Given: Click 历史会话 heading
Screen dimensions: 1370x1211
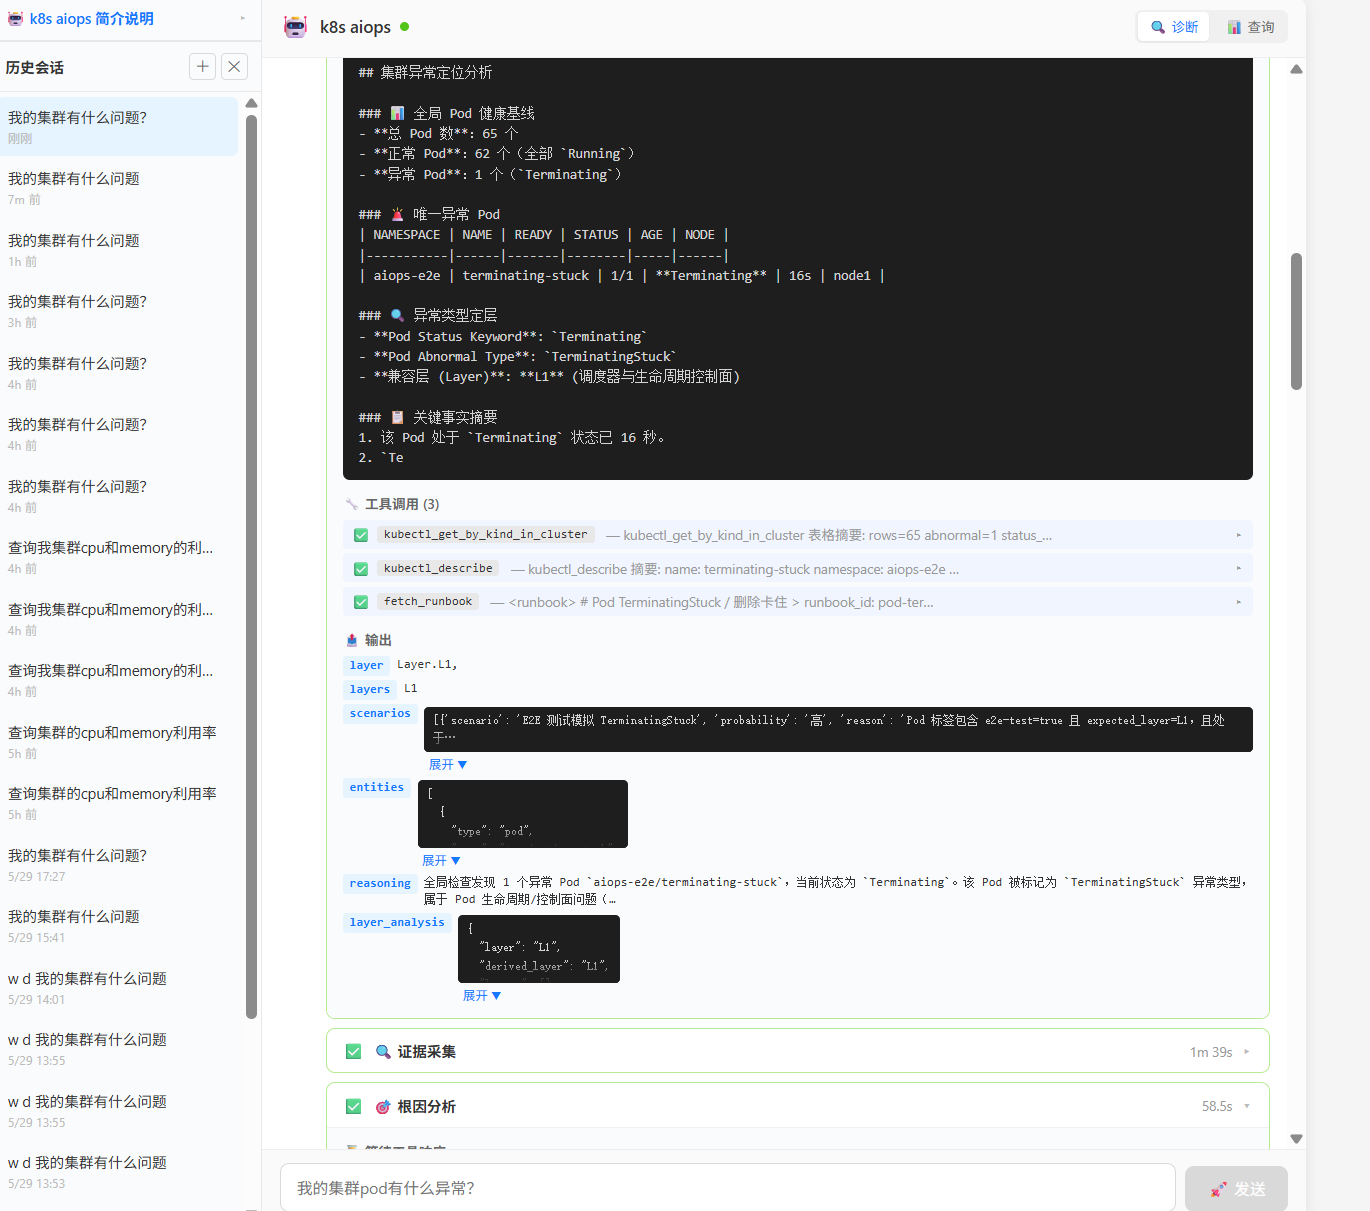Looking at the screenshot, I should pyautogui.click(x=35, y=67).
